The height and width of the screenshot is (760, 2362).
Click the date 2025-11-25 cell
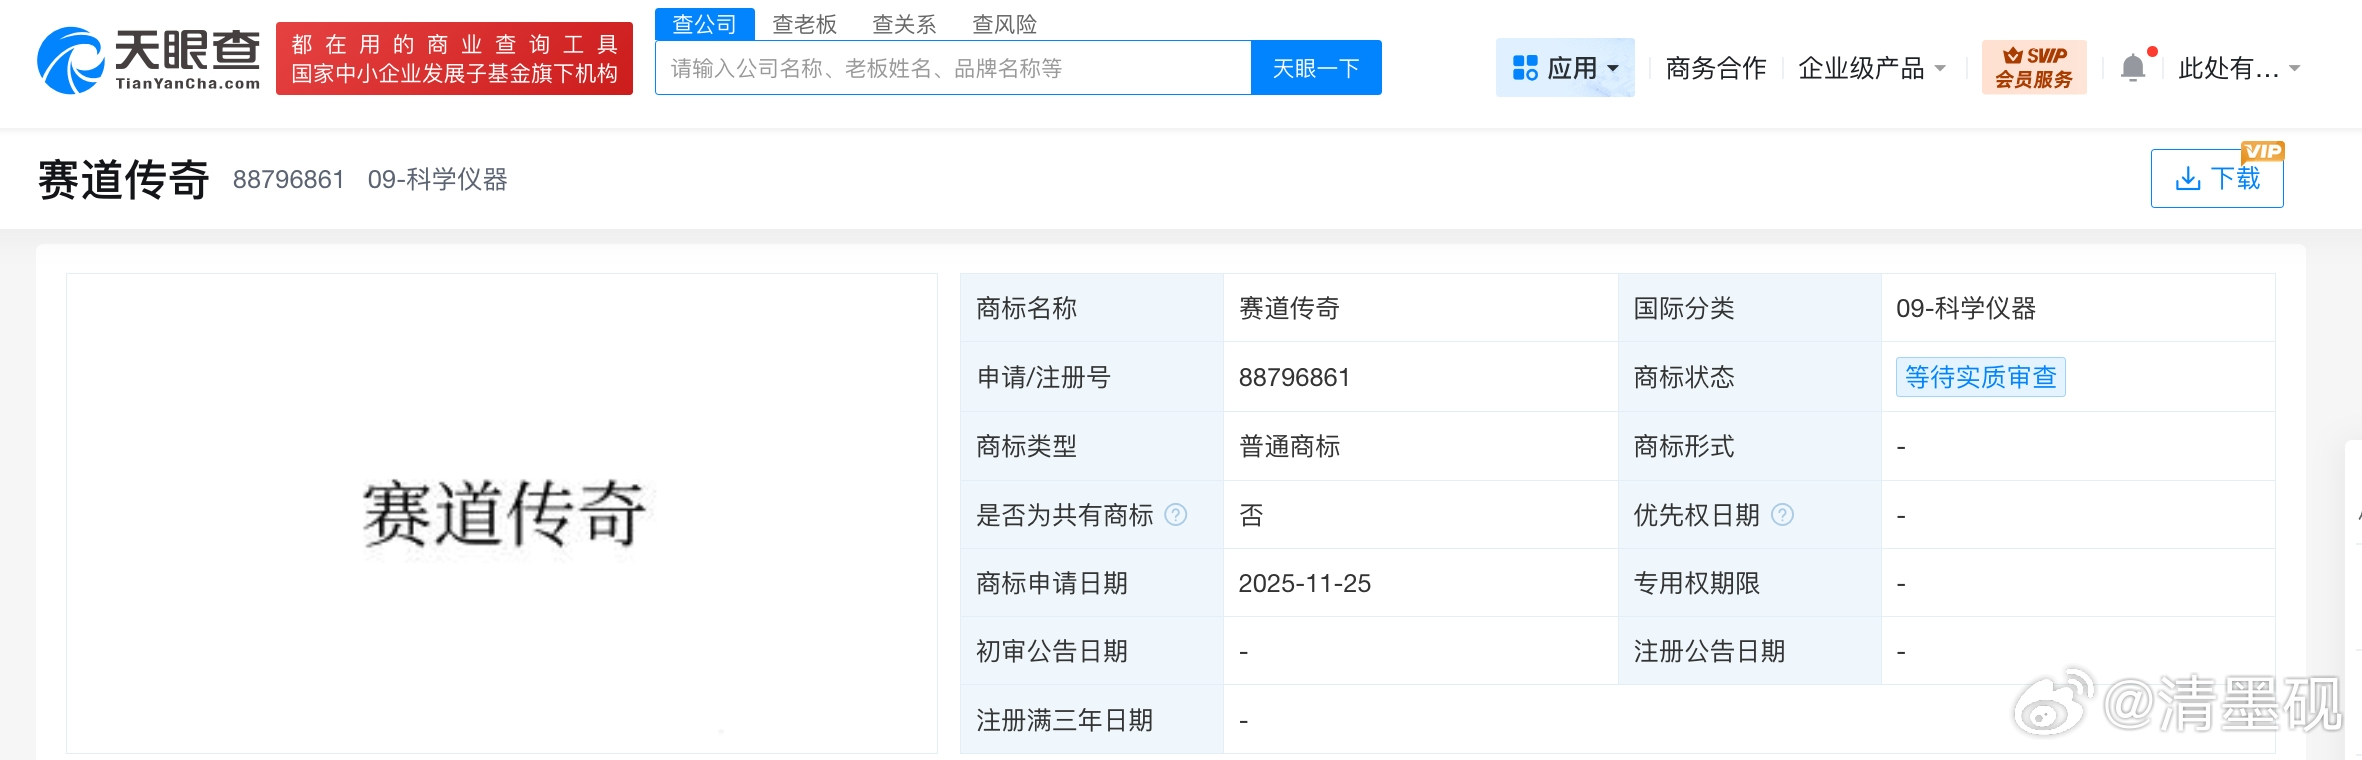tap(1420, 583)
